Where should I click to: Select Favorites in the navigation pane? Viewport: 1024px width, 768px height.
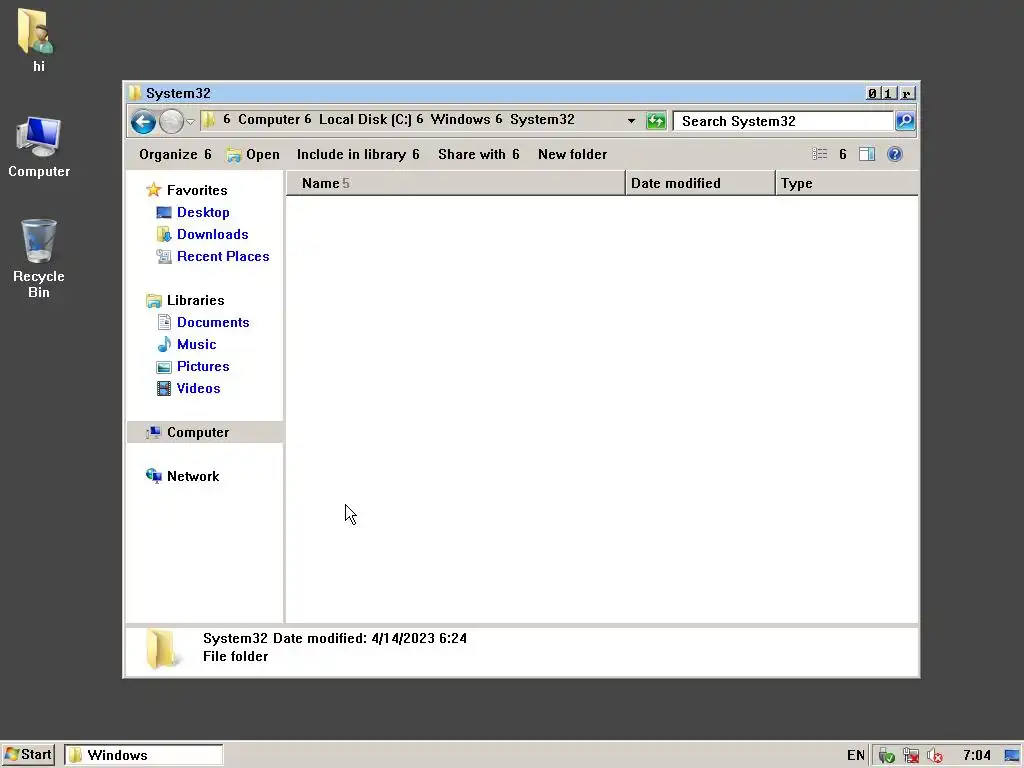(x=197, y=190)
